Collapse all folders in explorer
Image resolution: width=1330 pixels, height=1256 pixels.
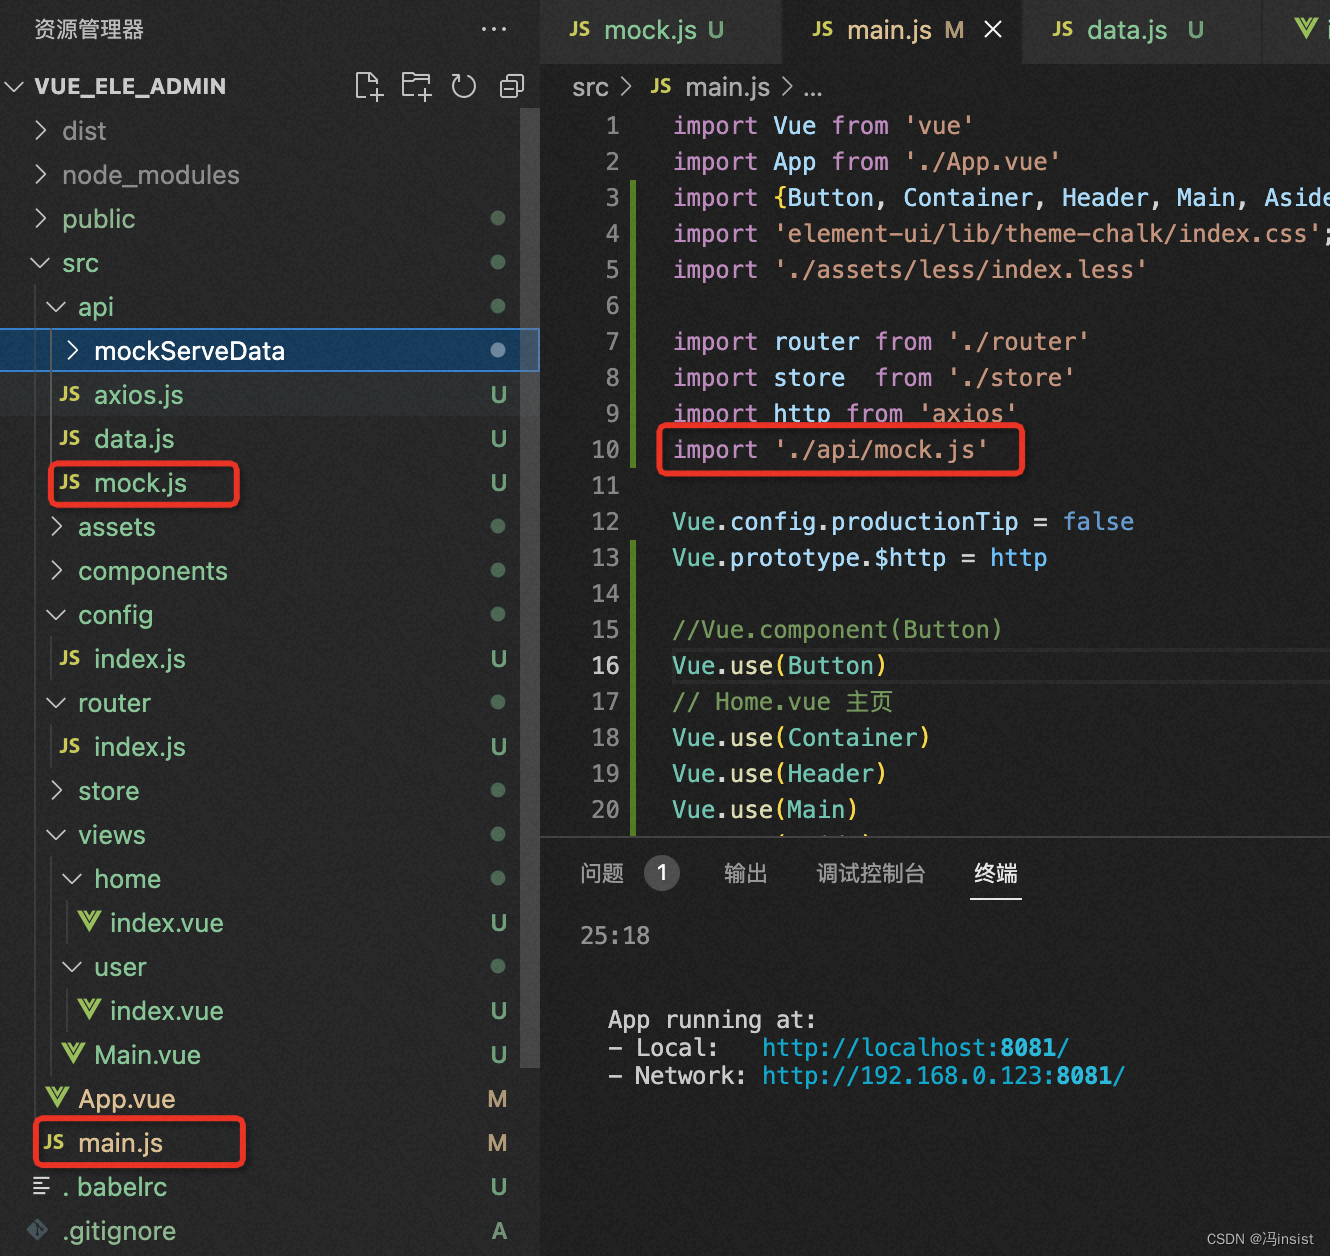[511, 87]
